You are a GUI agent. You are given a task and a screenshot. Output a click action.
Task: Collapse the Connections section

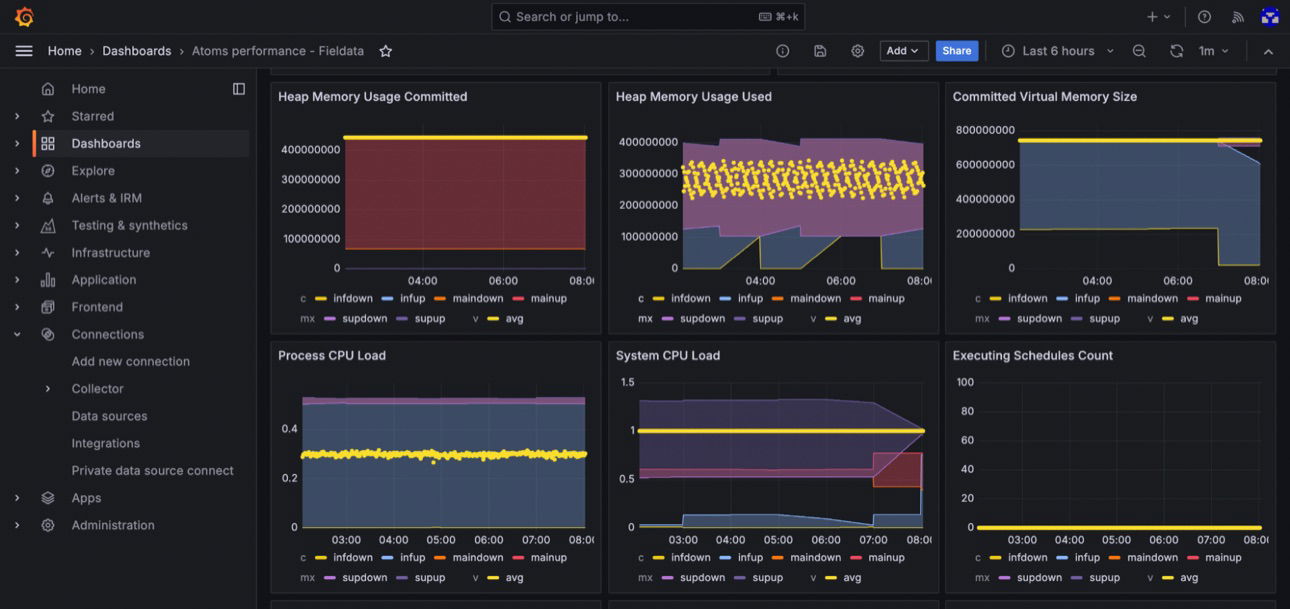click(x=17, y=335)
